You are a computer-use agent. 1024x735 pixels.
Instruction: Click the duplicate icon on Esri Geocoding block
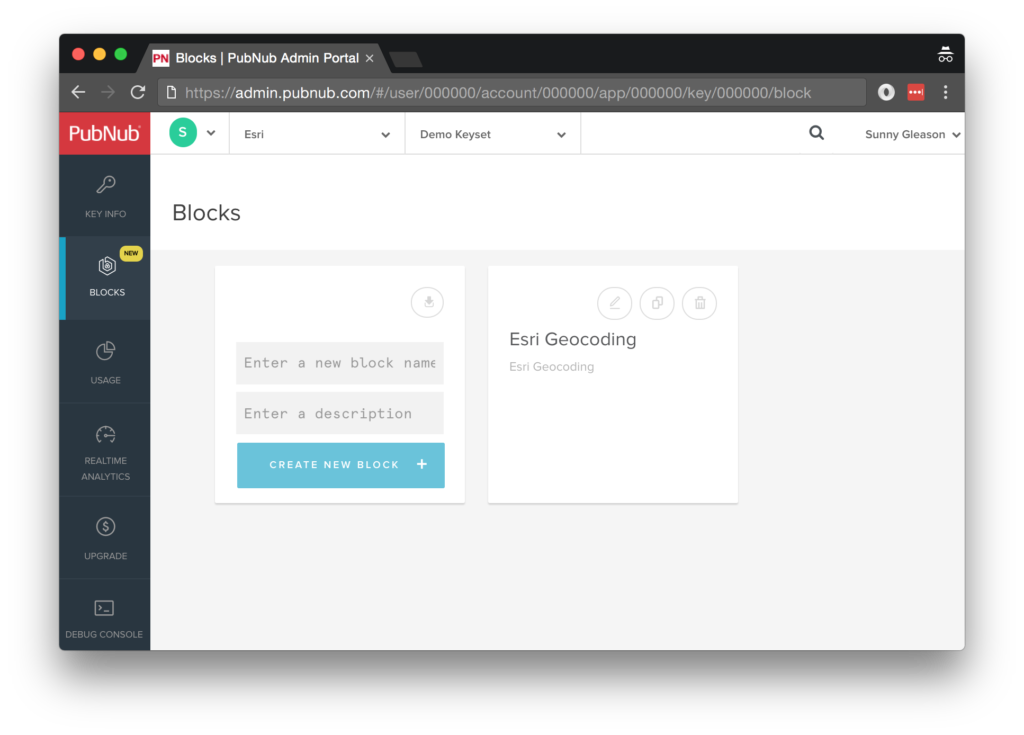tap(657, 303)
